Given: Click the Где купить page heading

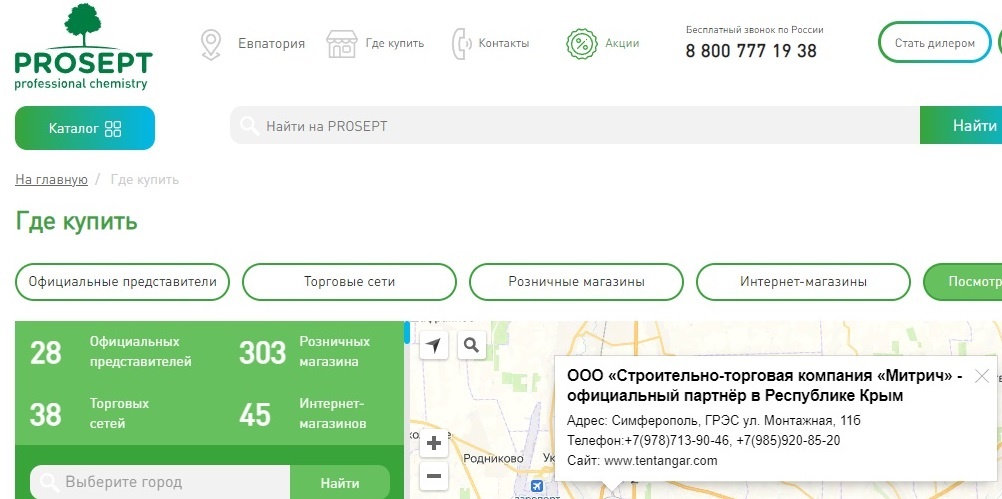Looking at the screenshot, I should pyautogui.click(x=76, y=222).
